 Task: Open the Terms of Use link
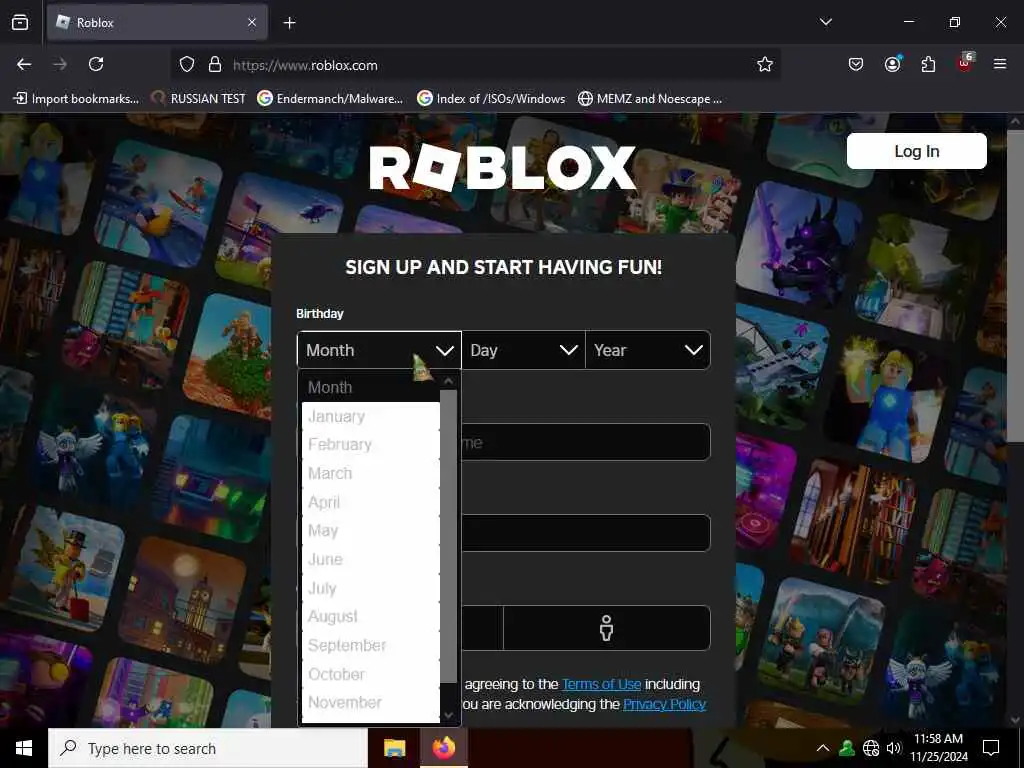point(601,684)
